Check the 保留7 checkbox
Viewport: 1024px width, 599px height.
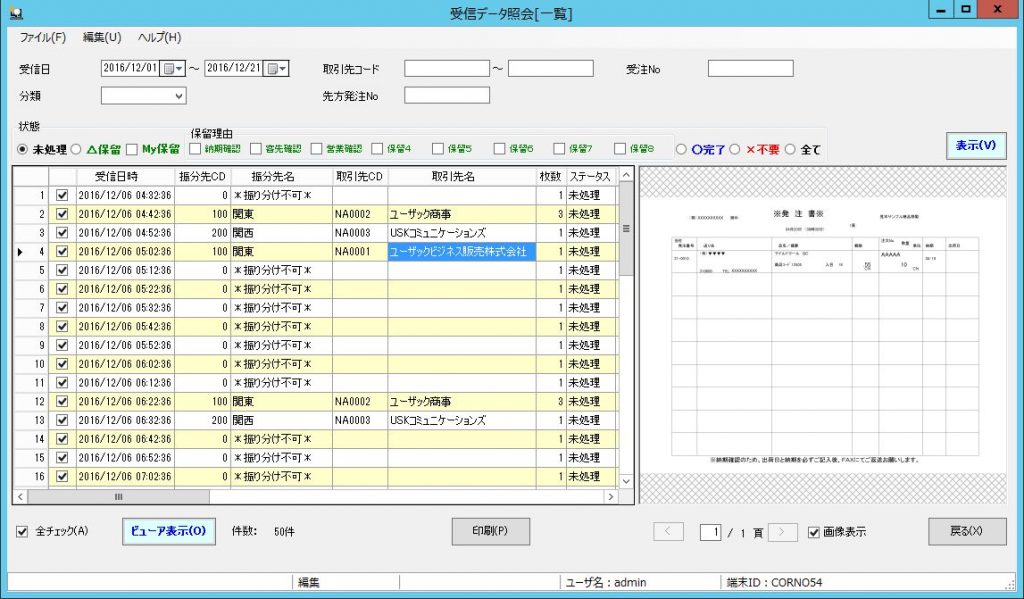559,149
